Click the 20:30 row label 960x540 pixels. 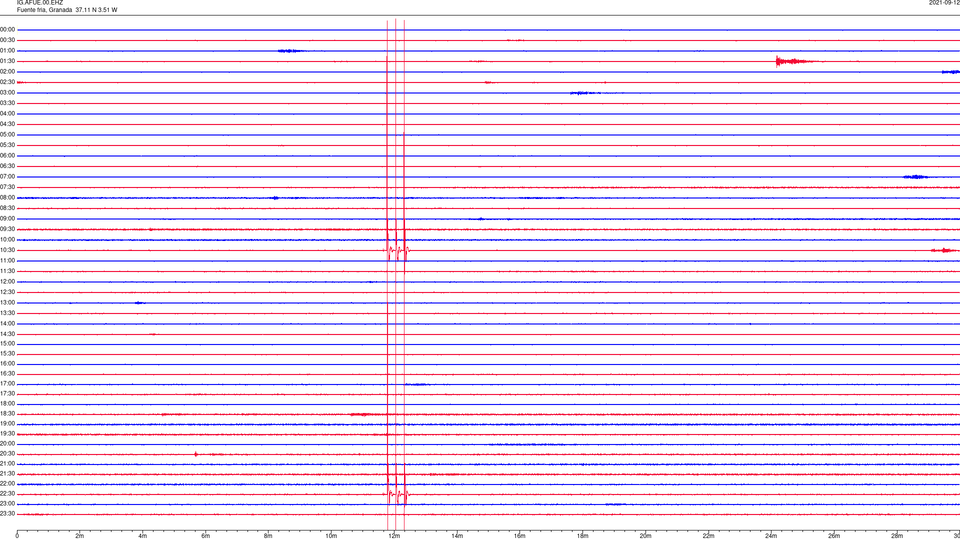tap(8, 454)
